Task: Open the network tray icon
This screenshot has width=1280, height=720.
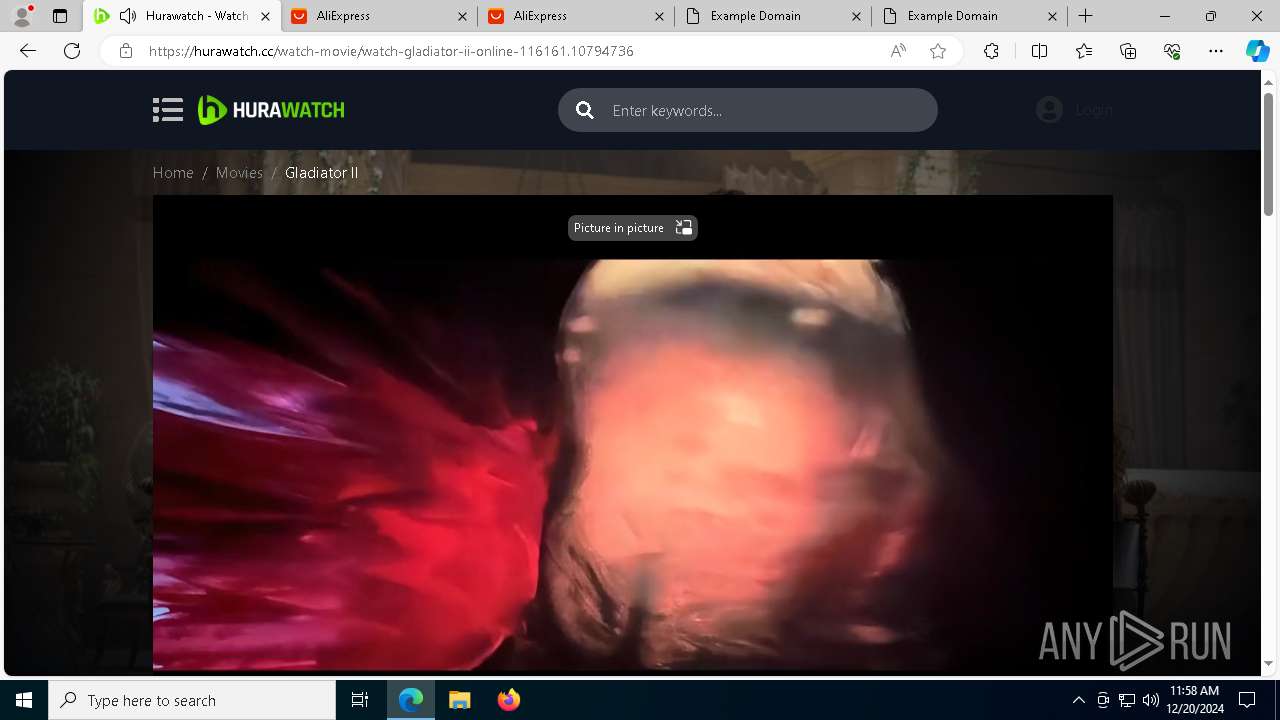Action: pyautogui.click(x=1127, y=700)
